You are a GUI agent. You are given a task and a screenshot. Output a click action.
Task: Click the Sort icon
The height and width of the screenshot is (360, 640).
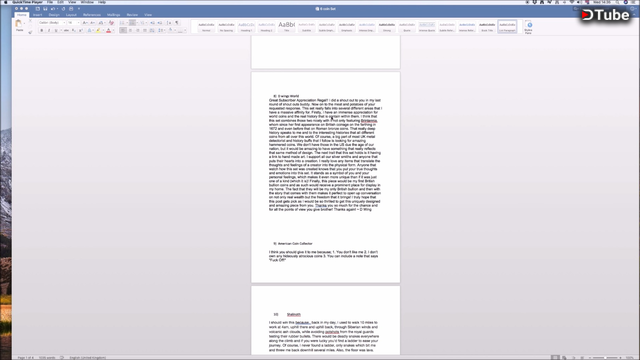click(x=169, y=23)
